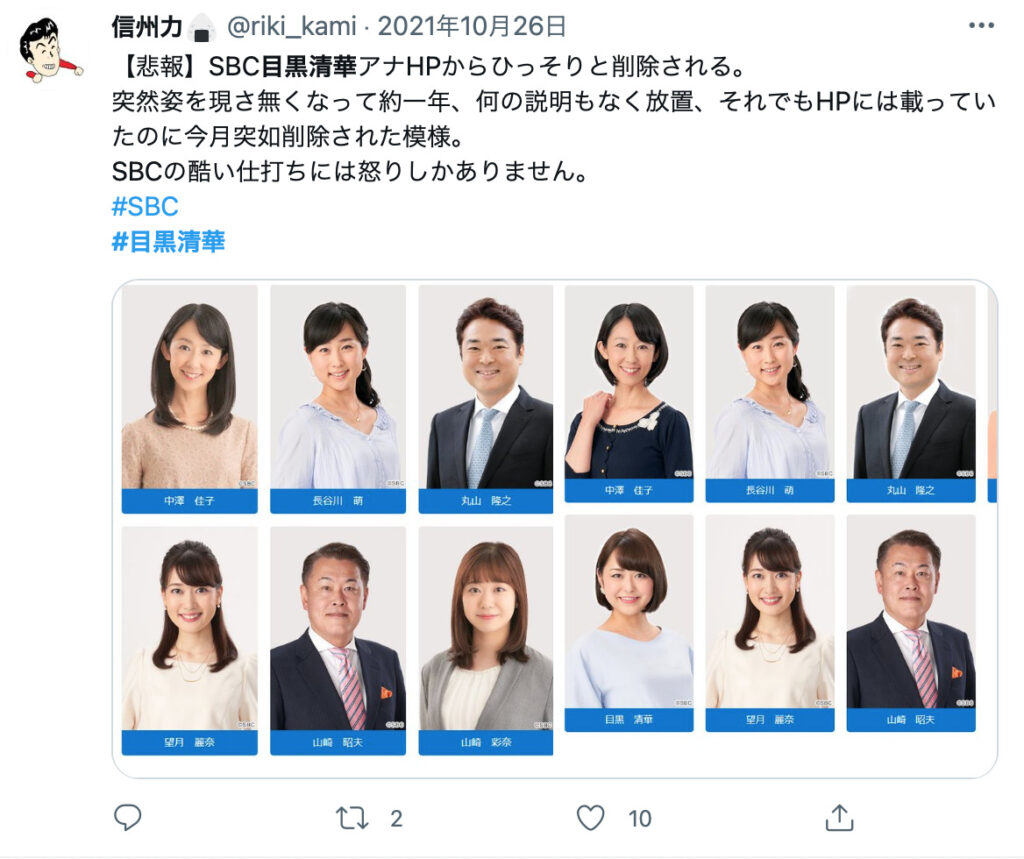Click the rice ball emoji beside username
The image size is (1024, 859).
click(x=202, y=28)
